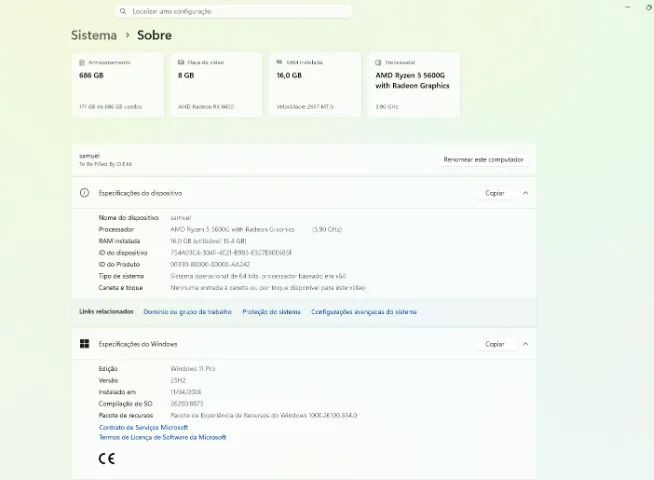Click the 'Especificações do Windows' heading

[x=138, y=344]
